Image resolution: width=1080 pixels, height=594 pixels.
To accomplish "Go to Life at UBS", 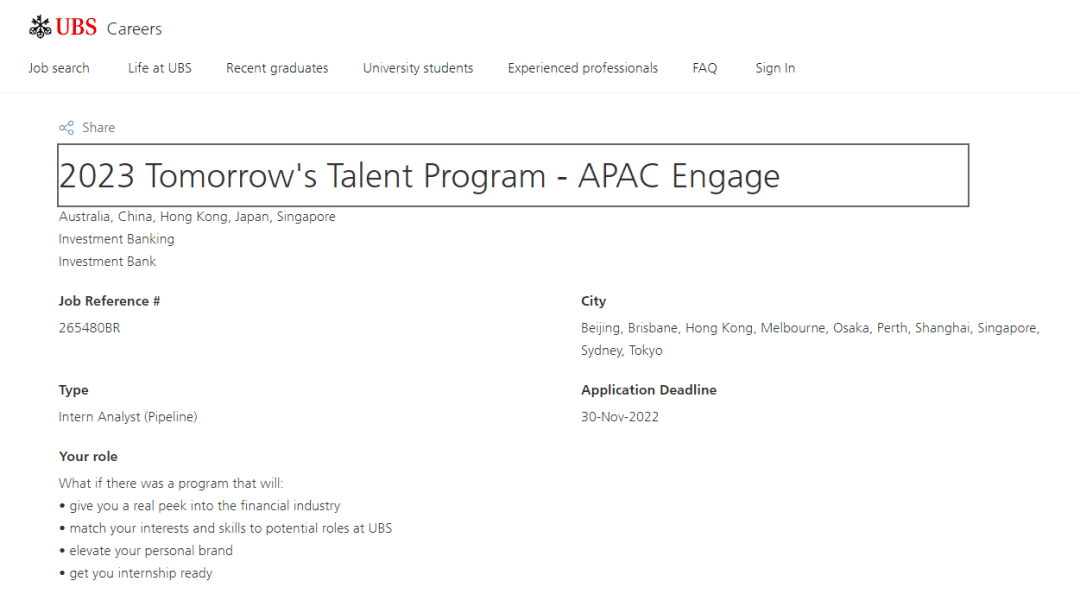I will [160, 68].
